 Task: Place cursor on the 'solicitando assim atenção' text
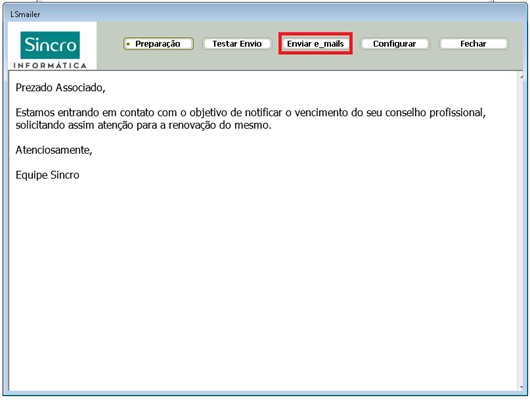[74, 125]
